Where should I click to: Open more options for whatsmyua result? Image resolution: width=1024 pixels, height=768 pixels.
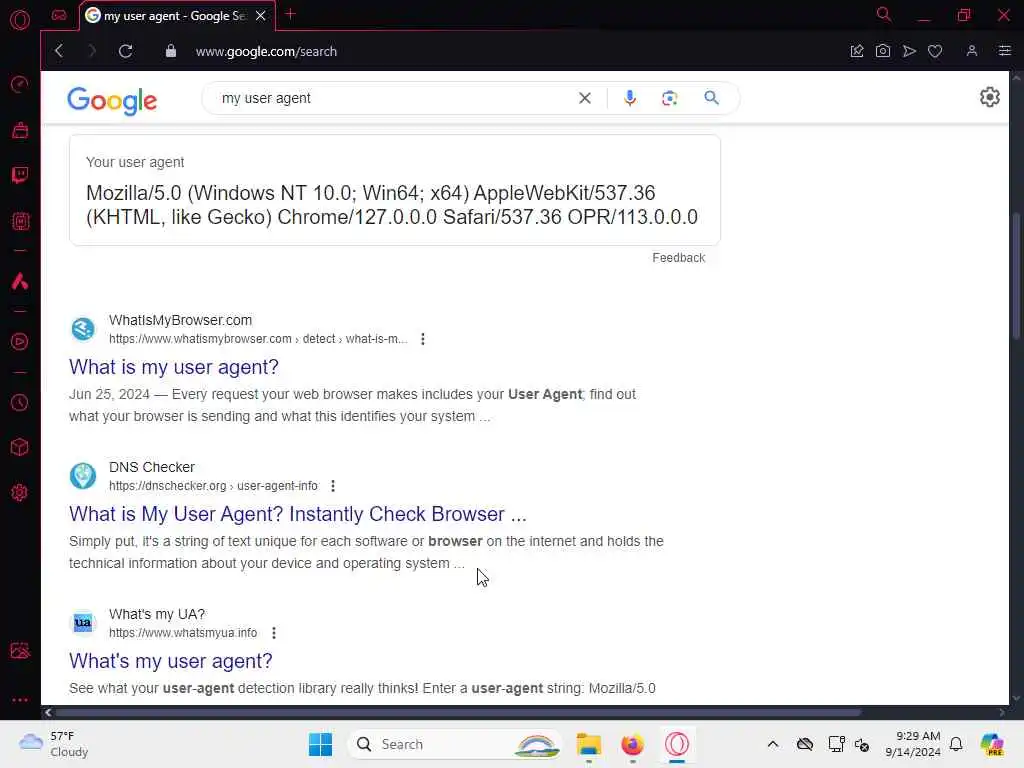point(274,633)
